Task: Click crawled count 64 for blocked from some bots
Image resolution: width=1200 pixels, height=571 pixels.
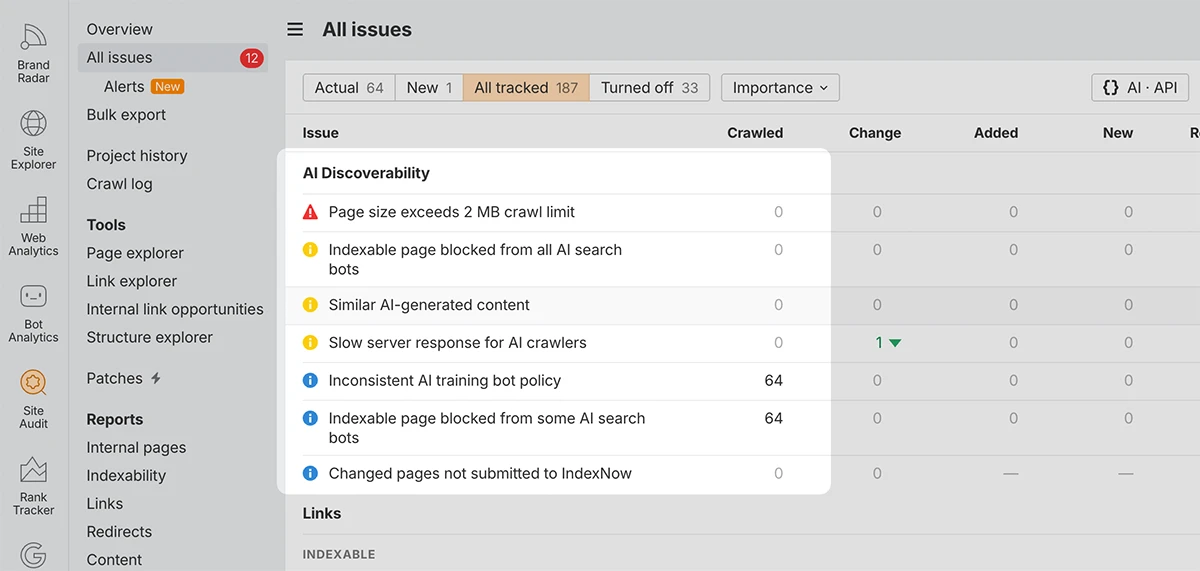Action: click(773, 419)
